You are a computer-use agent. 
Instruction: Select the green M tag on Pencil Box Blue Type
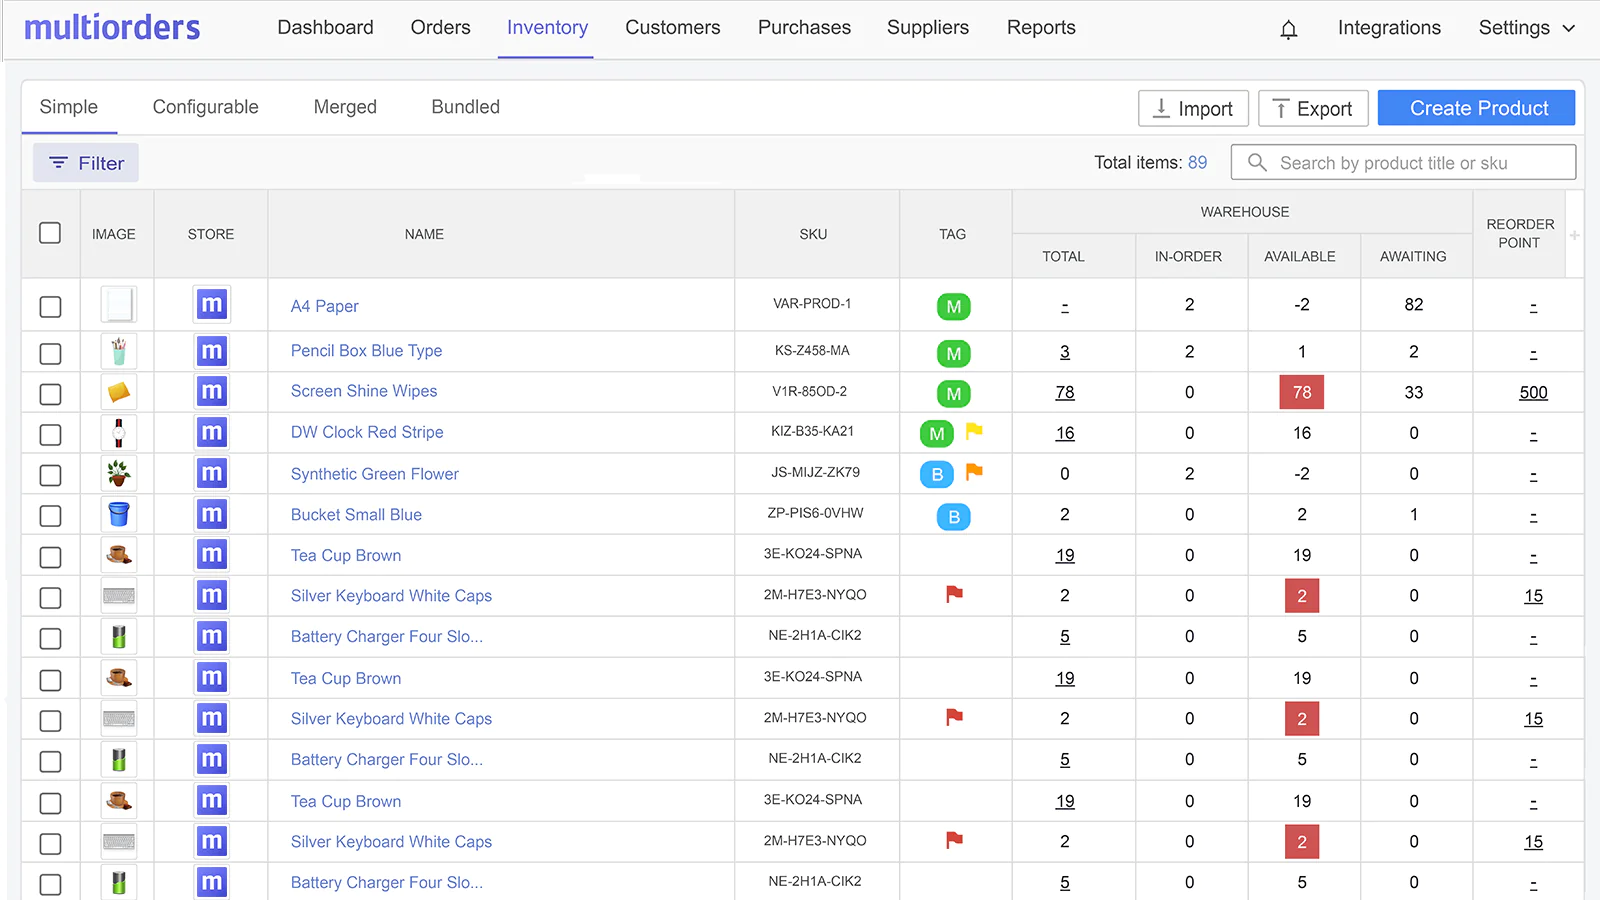pyautogui.click(x=953, y=352)
